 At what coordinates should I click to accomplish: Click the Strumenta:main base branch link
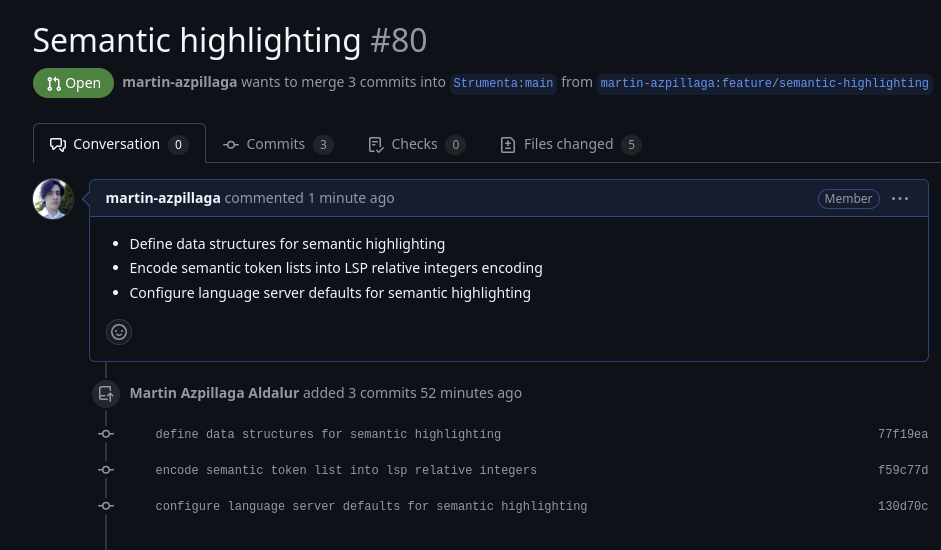[503, 83]
